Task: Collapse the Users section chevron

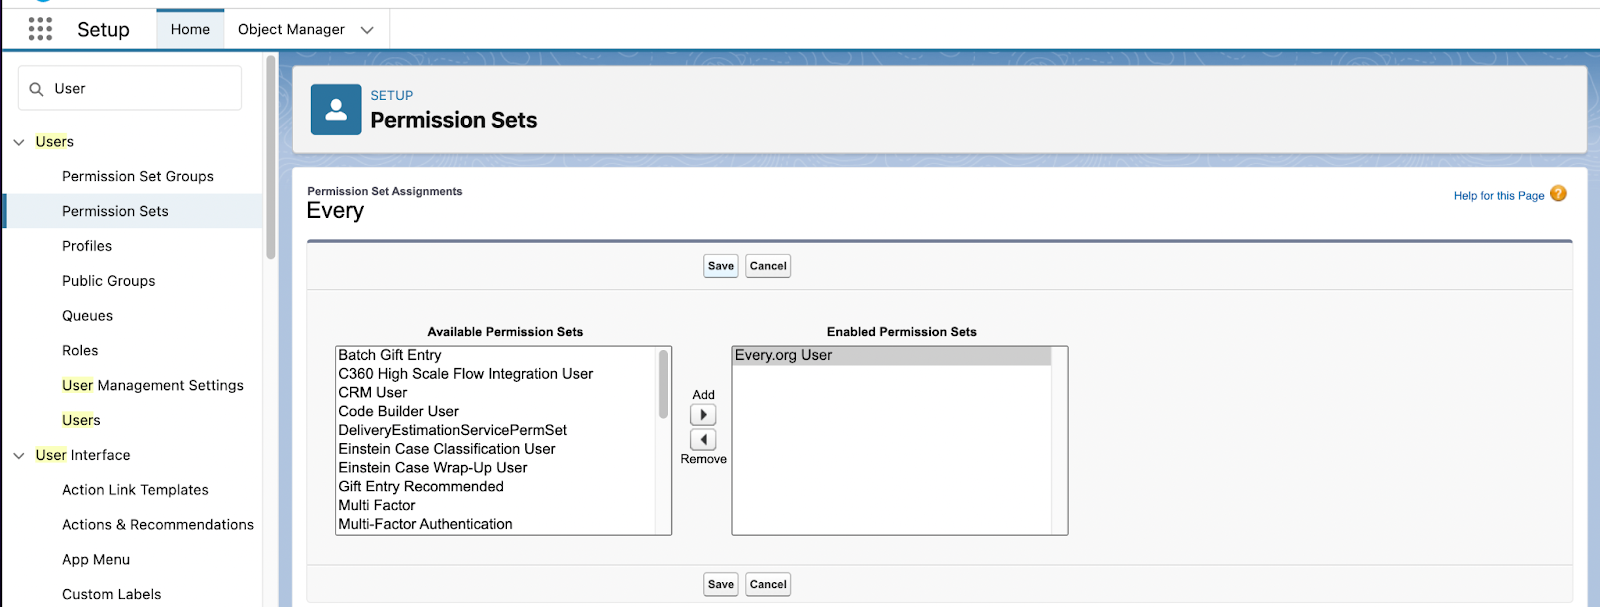Action: coord(19,142)
